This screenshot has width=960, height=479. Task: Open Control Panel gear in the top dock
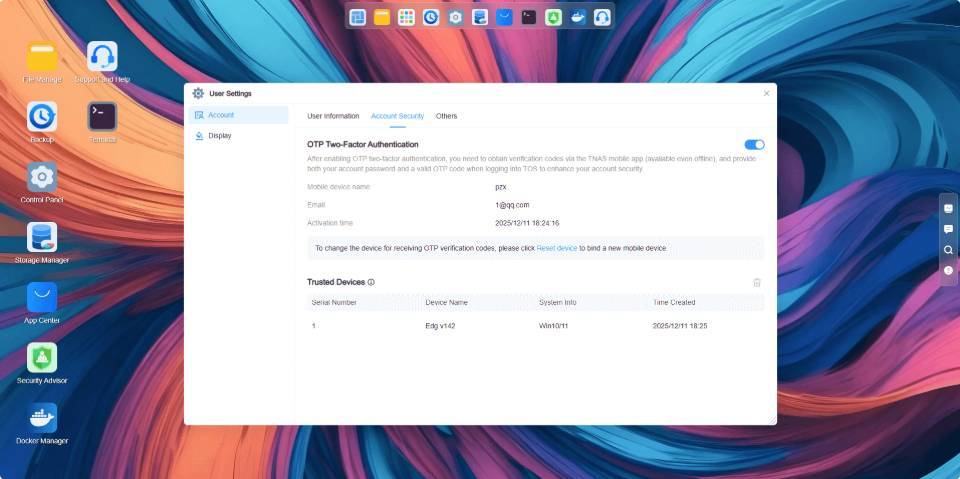456,17
